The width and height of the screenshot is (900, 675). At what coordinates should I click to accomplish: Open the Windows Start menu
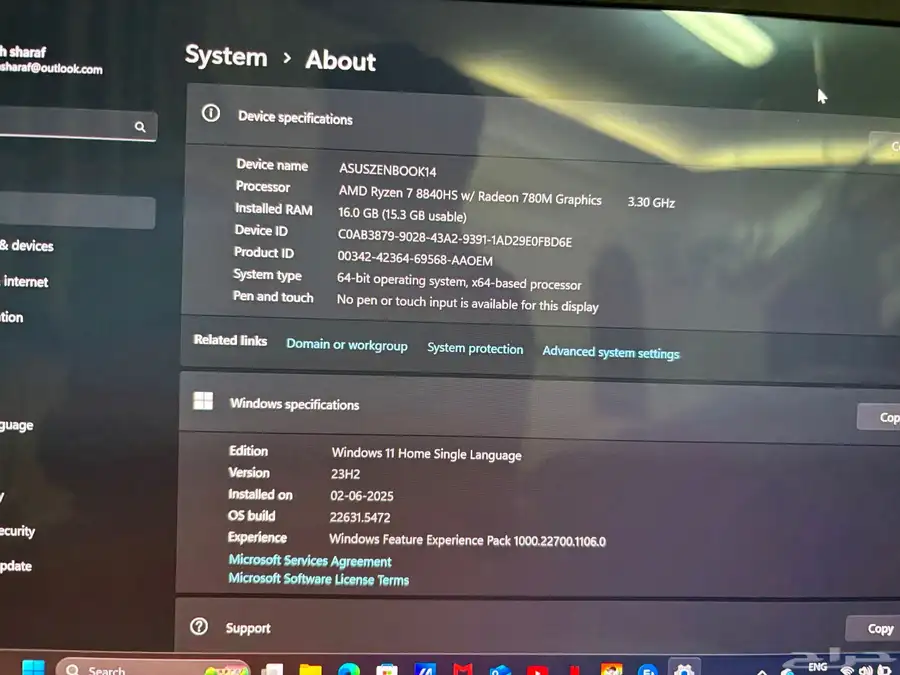pyautogui.click(x=33, y=668)
